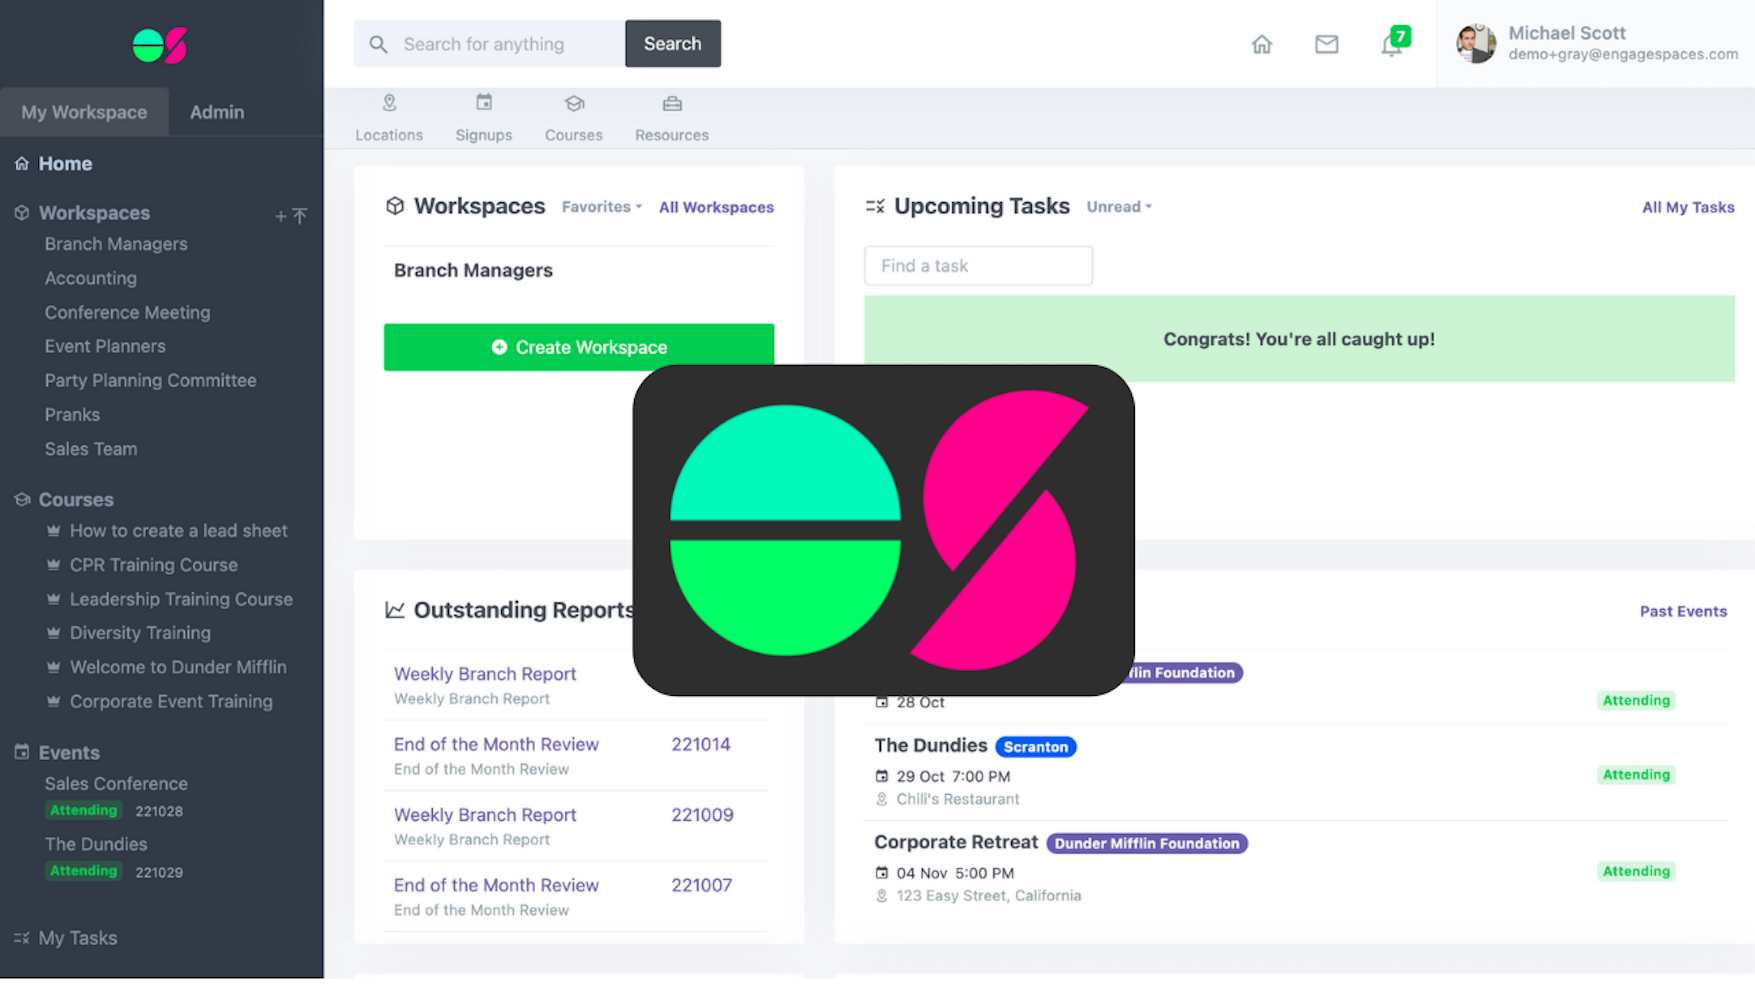Image resolution: width=1755 pixels, height=987 pixels.
Task: Switch to the Admin tab
Action: (216, 112)
